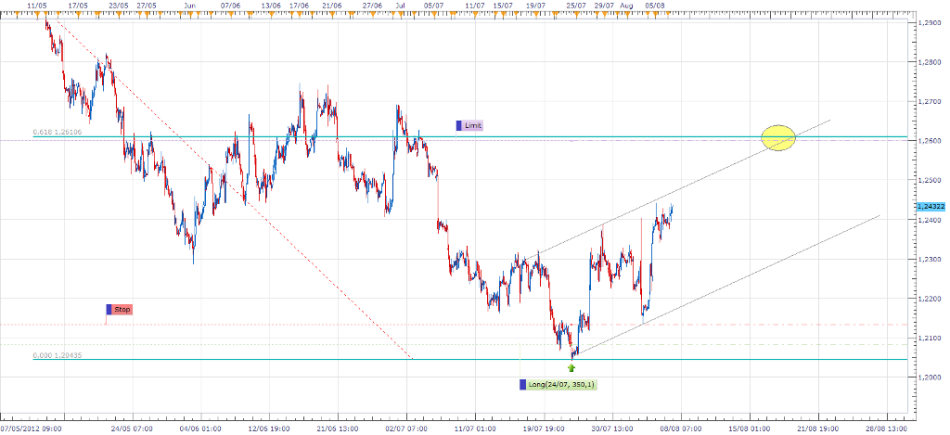Click the 28/08 13:00 time axis label
Screen dimensions: 950x435
885,426
